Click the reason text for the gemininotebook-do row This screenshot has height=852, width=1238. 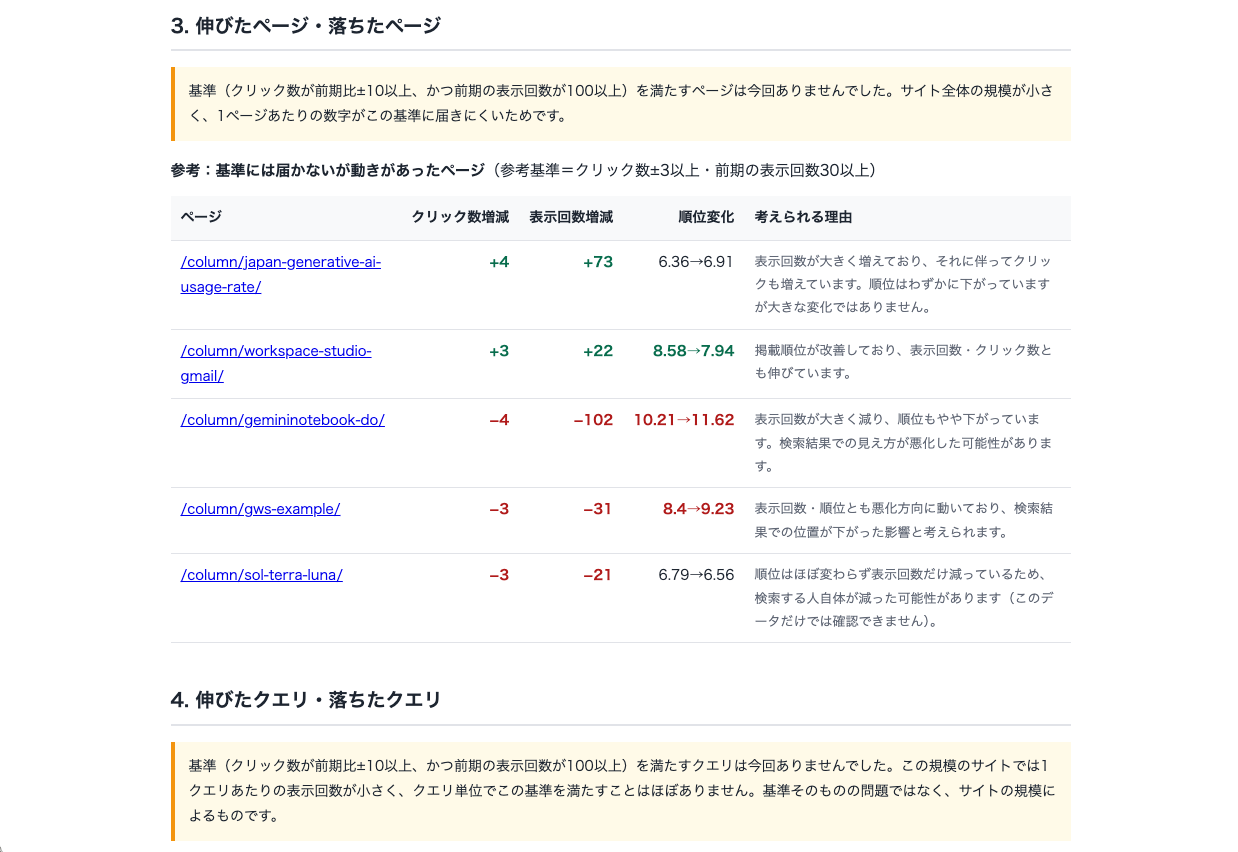903,443
